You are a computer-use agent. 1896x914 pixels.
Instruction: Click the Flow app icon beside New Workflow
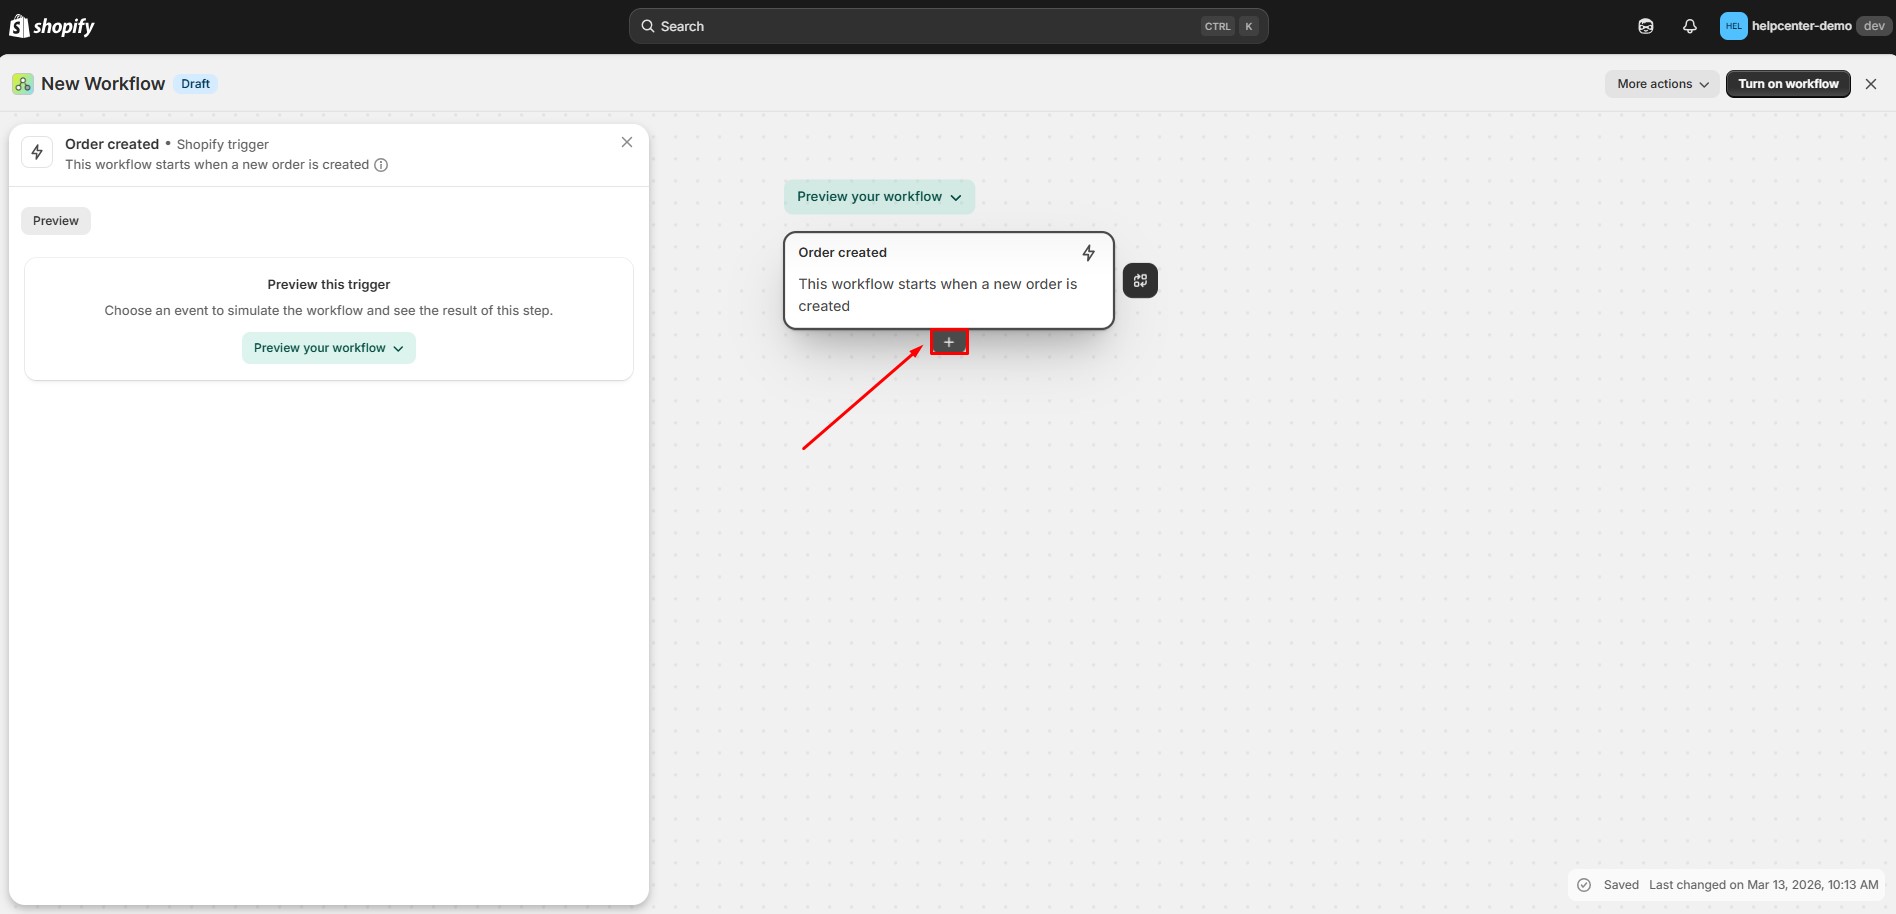click(x=23, y=84)
